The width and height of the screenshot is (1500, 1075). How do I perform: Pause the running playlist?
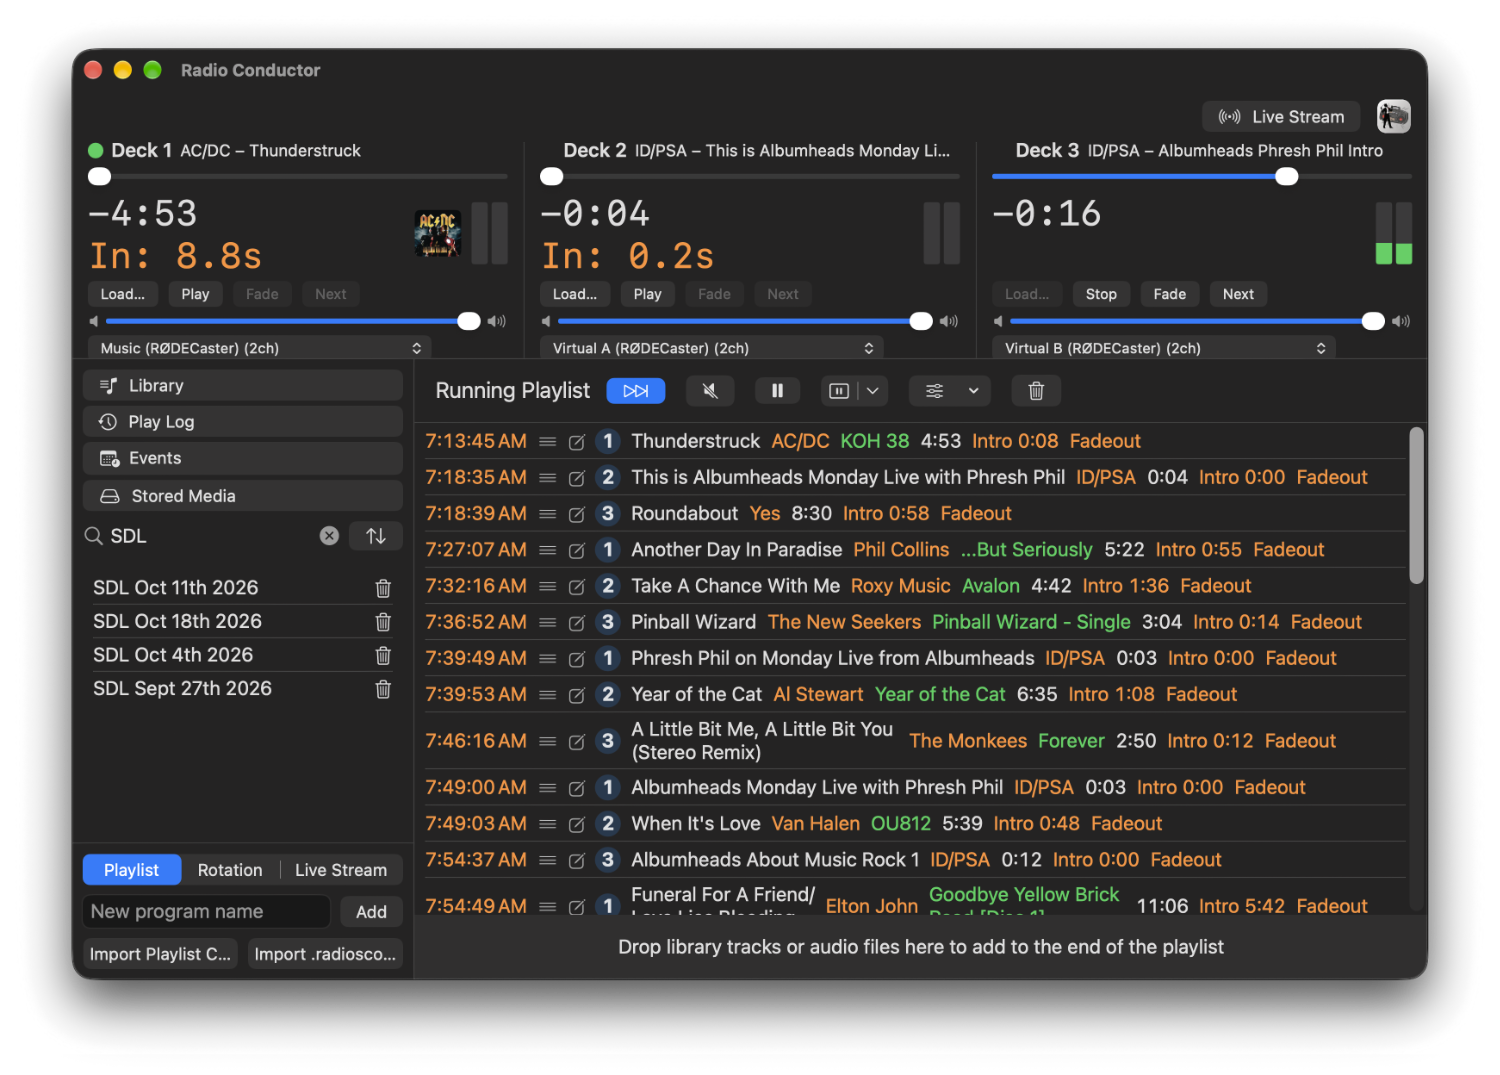point(777,391)
